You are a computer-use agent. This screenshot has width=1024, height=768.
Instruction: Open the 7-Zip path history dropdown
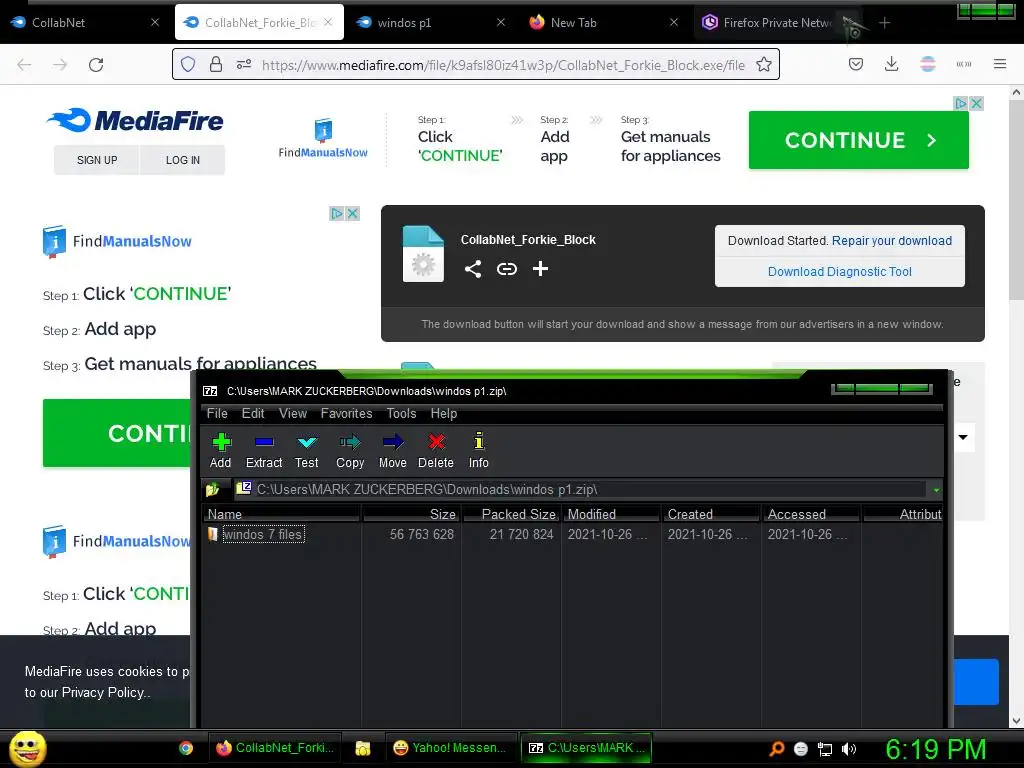click(936, 490)
